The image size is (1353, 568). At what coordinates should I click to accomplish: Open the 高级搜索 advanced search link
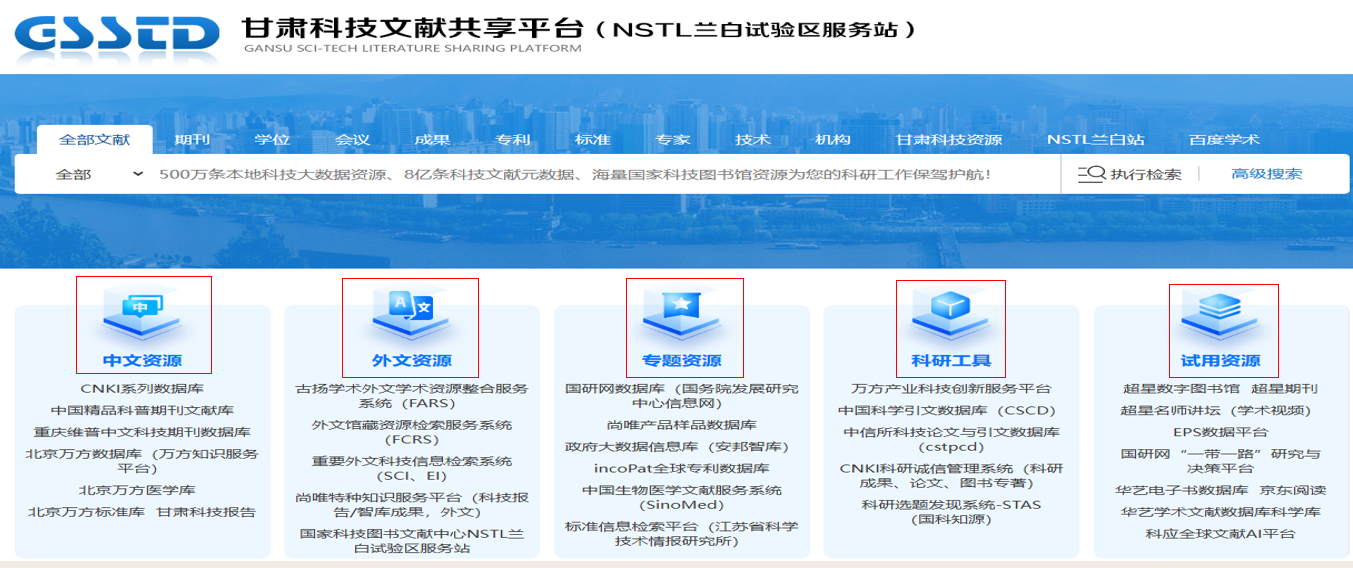click(x=1267, y=174)
